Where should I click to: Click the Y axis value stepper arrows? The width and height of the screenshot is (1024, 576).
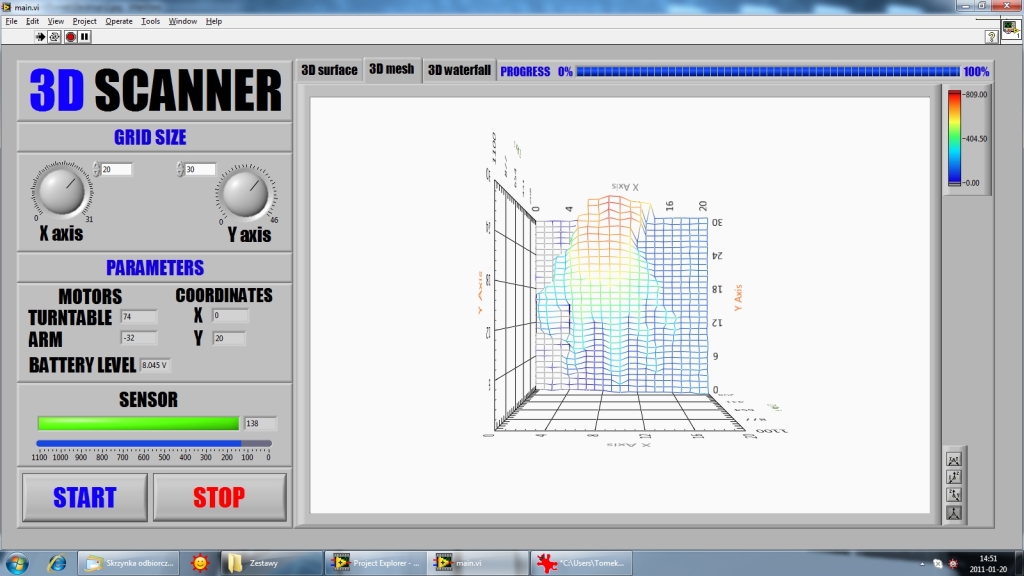coord(180,169)
